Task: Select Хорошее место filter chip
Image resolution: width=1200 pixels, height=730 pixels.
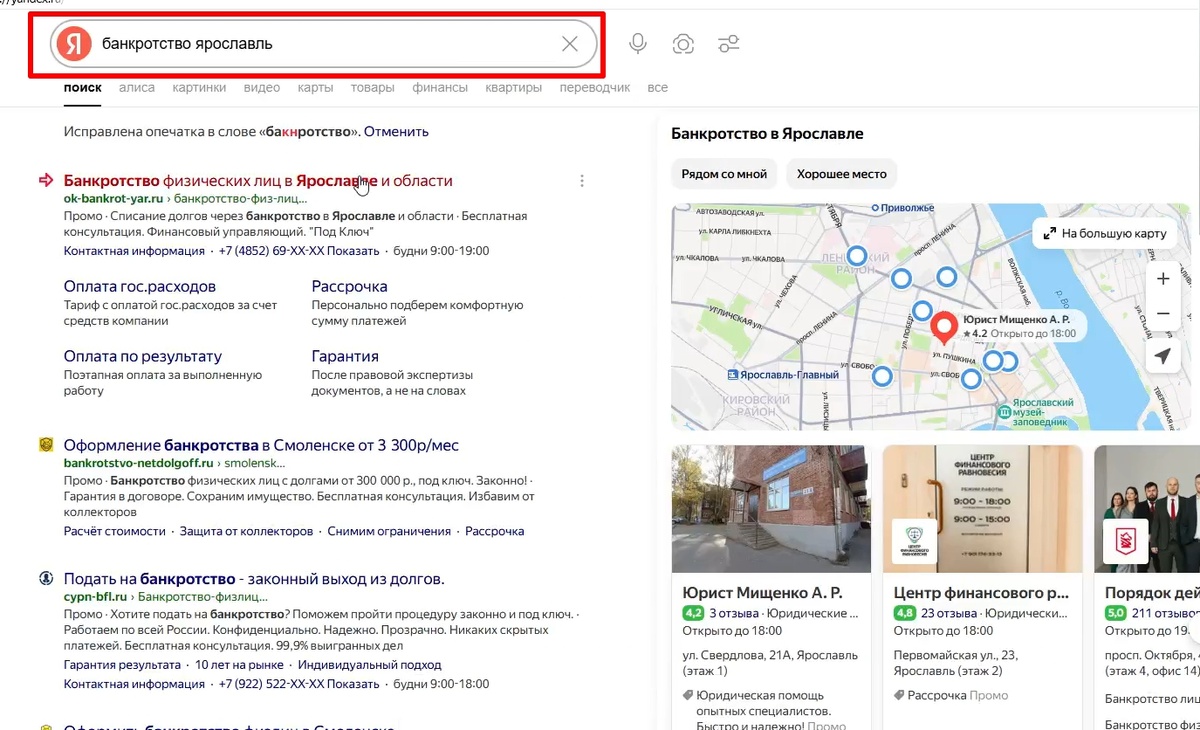Action: point(842,174)
